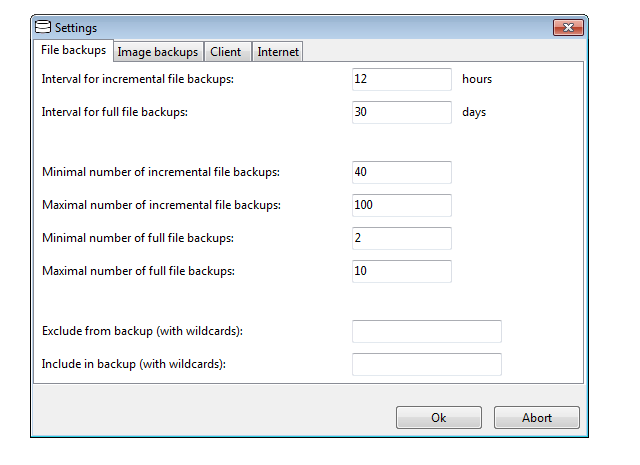Viewport: 640px width, 465px height.
Task: Go to the Internet tab
Action: tap(277, 52)
